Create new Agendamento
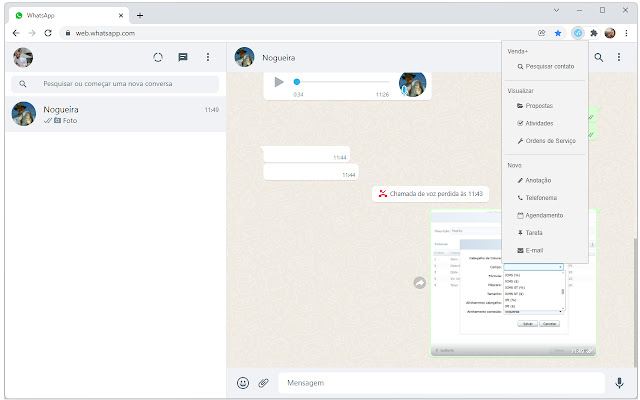640x400 pixels. pos(540,216)
